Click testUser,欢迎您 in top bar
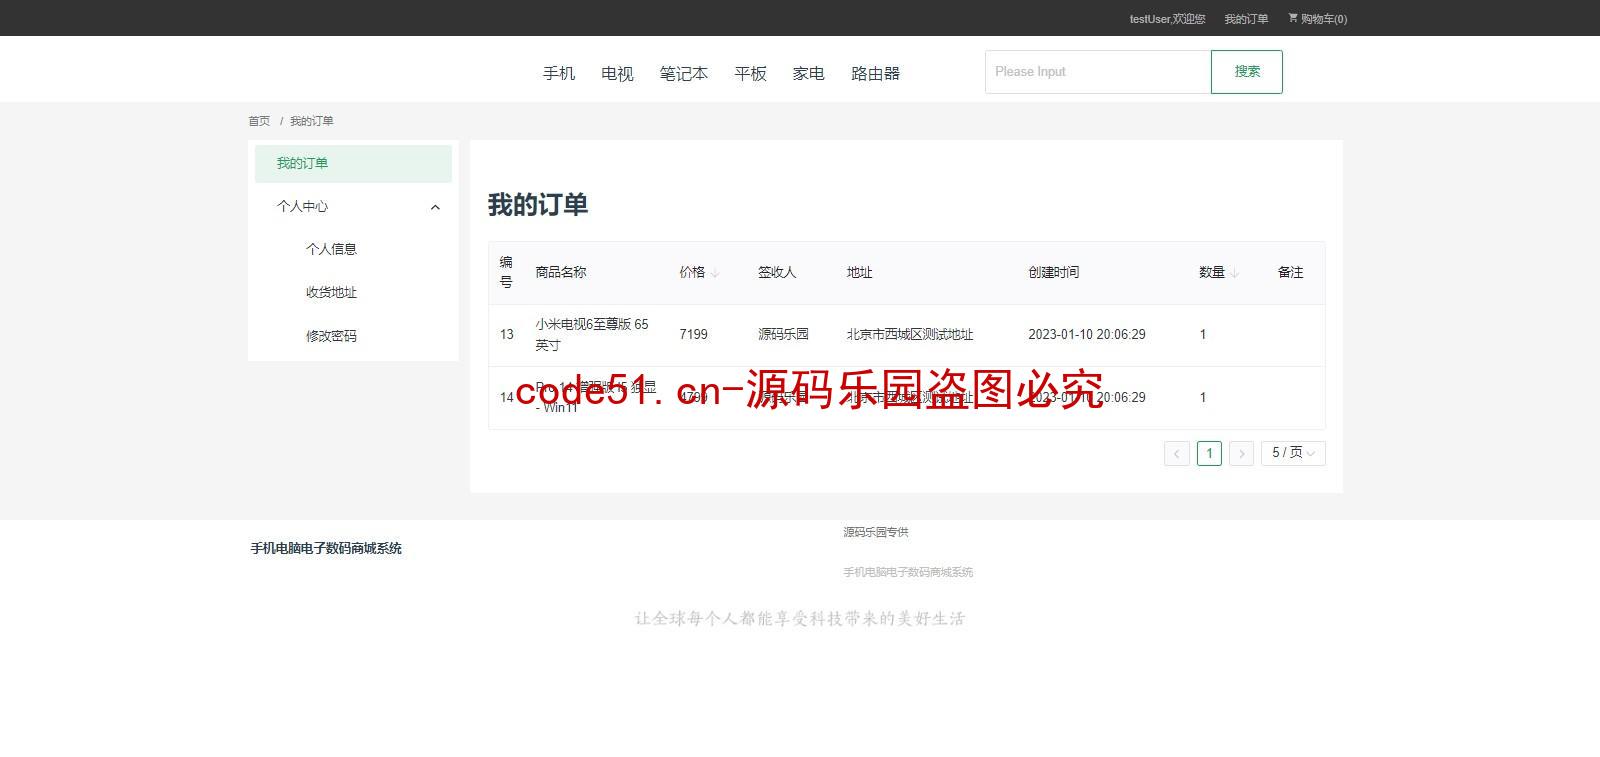This screenshot has width=1600, height=757. [x=1167, y=19]
